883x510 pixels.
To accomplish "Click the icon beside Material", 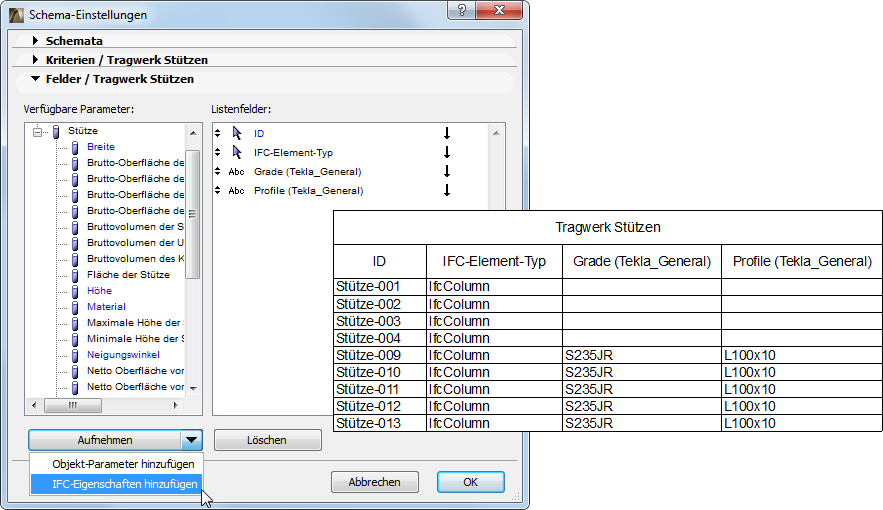I will pyautogui.click(x=75, y=308).
